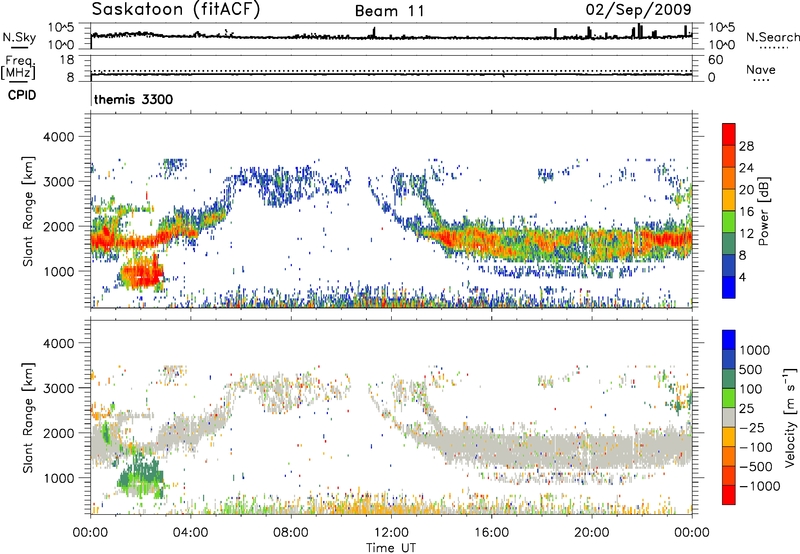The height and width of the screenshot is (554, 800).
Task: Select the blue bottom segment of Power colorbar
Action: pyautogui.click(x=729, y=288)
